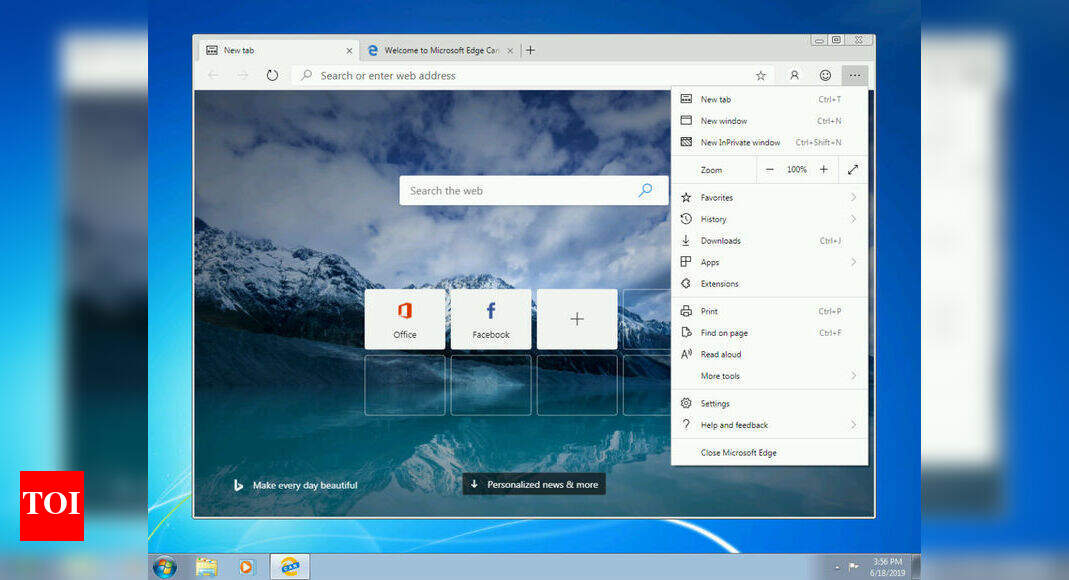
Task: Open the user profile icon
Action: tap(794, 75)
